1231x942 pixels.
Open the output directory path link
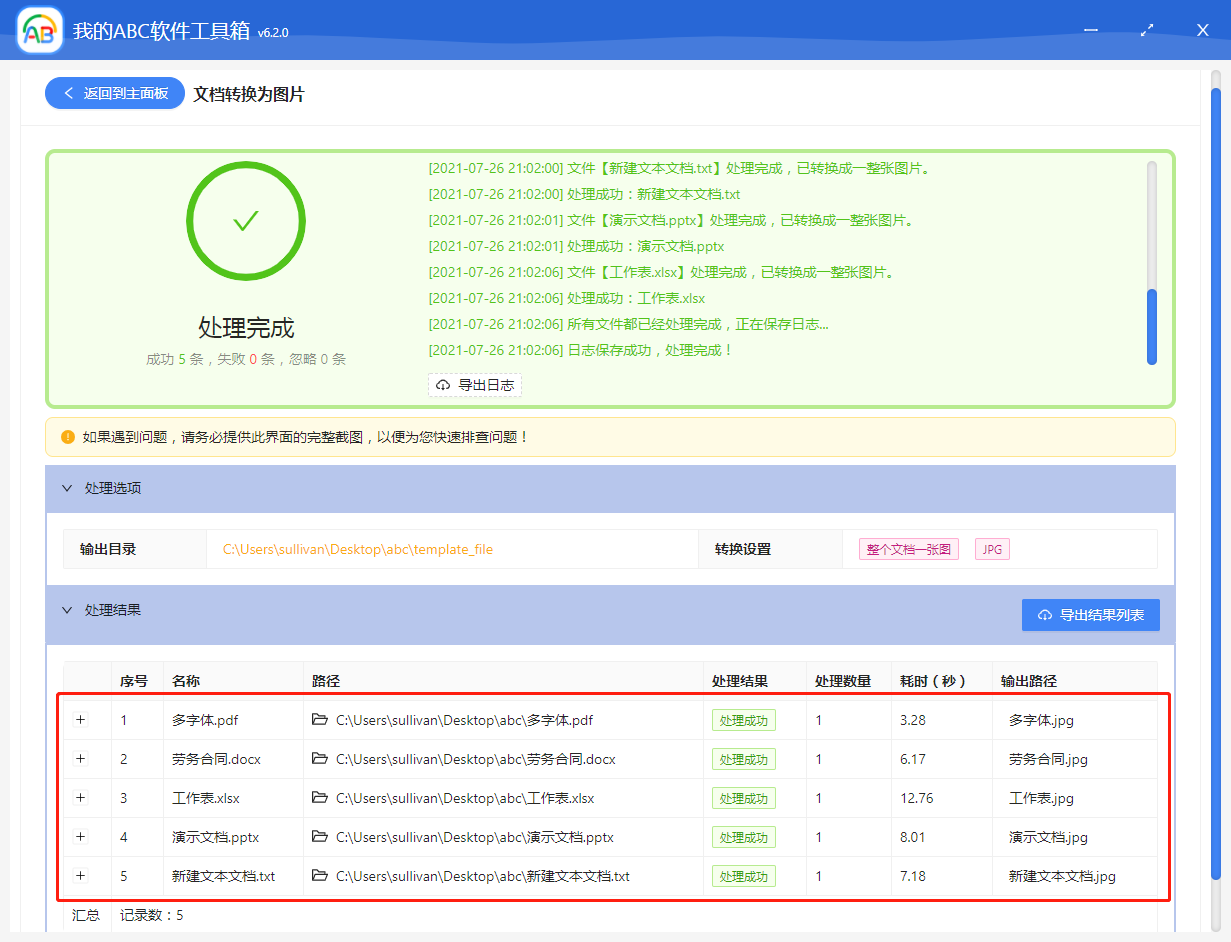click(357, 549)
